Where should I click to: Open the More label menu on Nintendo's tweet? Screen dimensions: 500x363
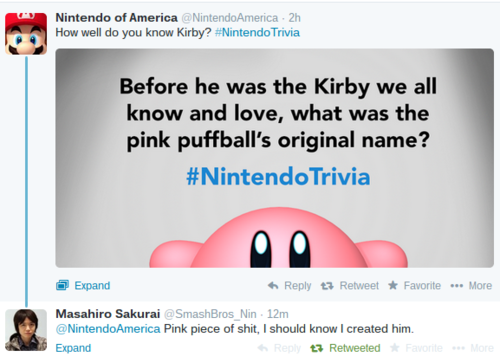point(480,286)
